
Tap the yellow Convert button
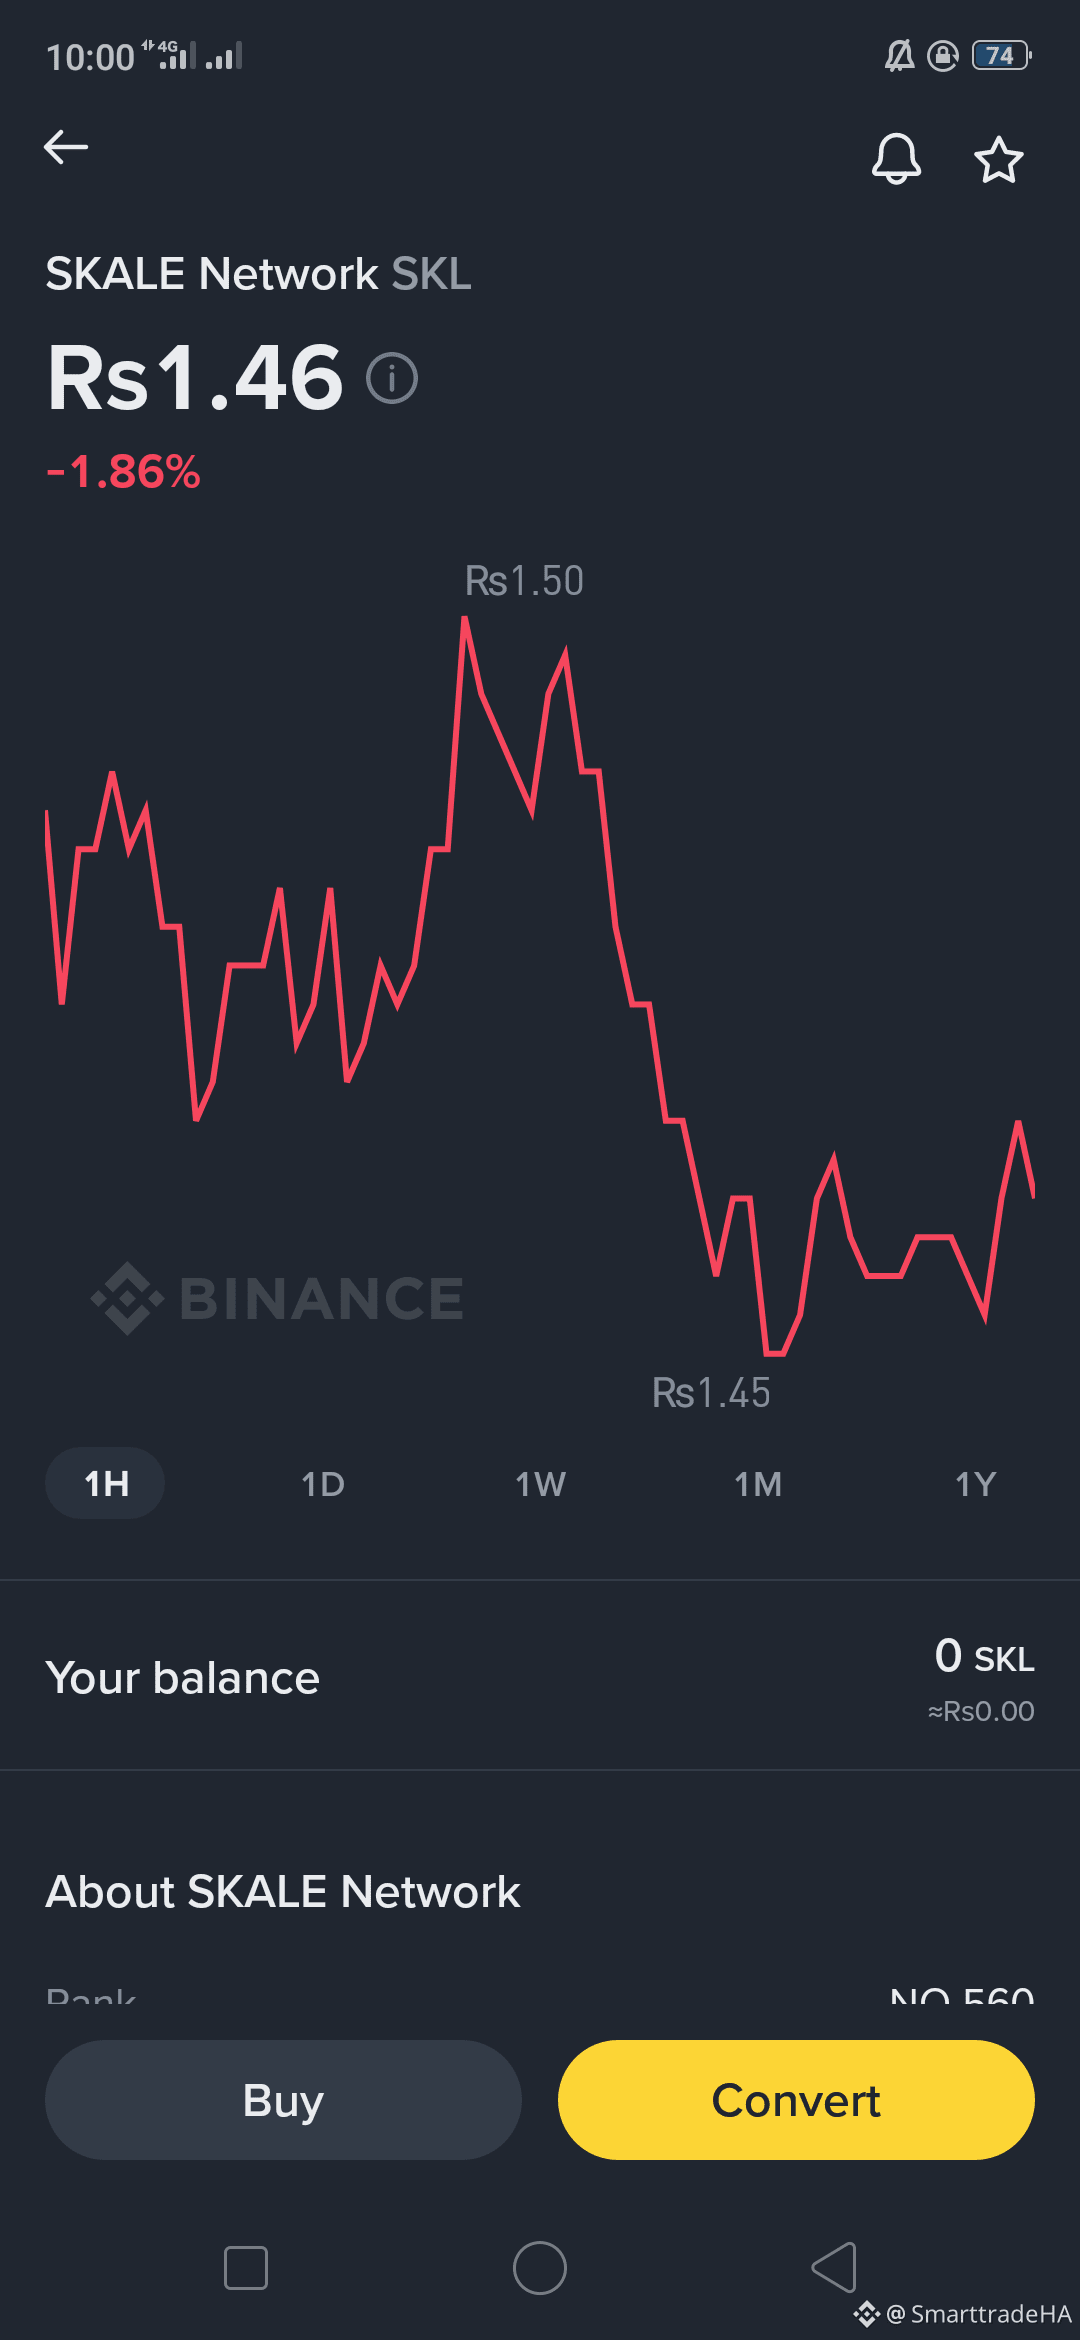(796, 2100)
